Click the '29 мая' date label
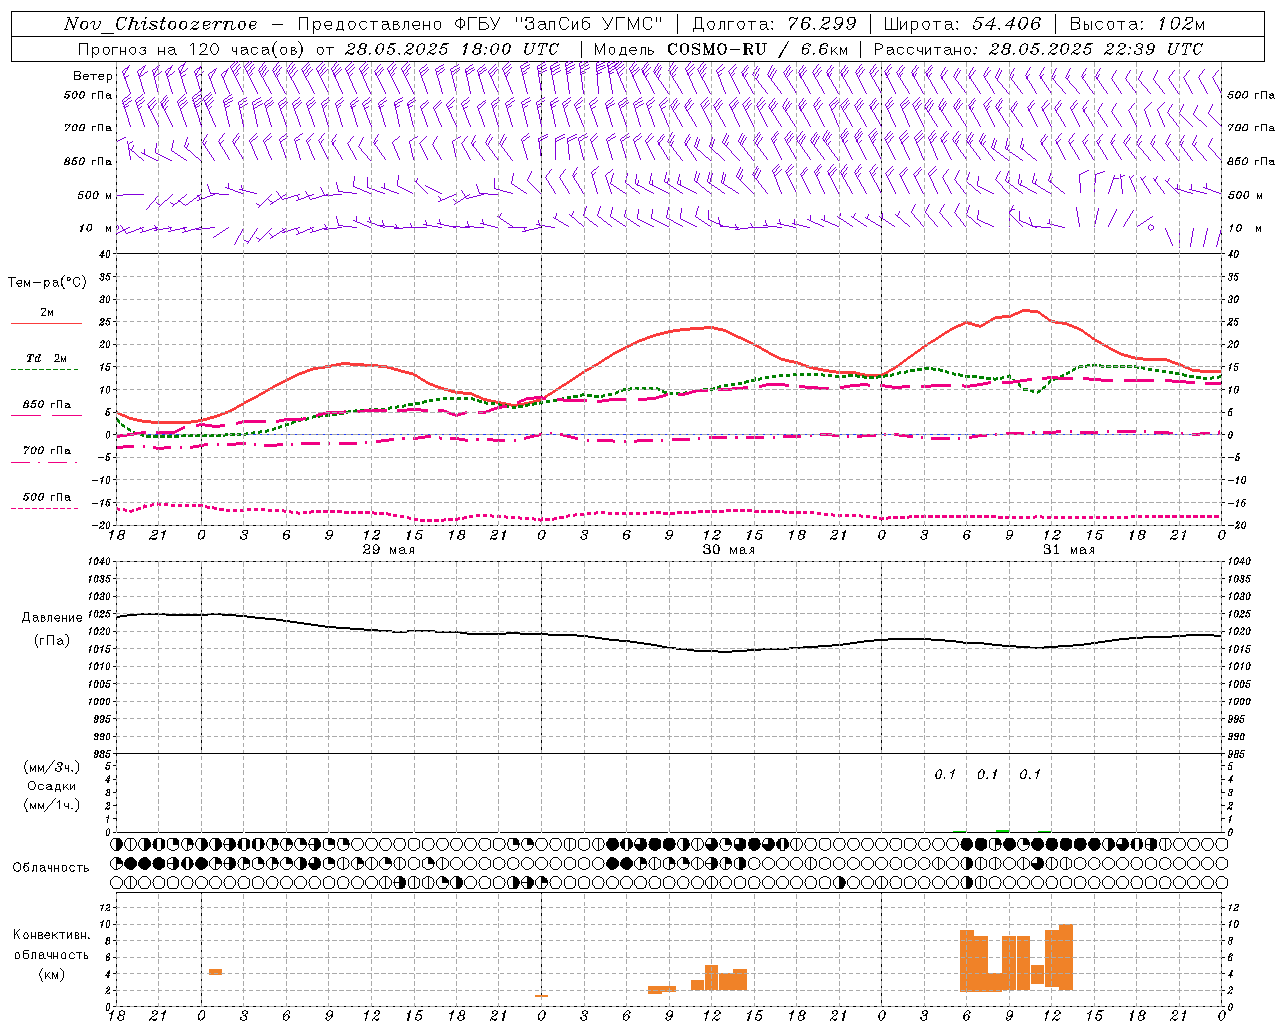This screenshot has height=1024, width=1280. pyautogui.click(x=388, y=550)
